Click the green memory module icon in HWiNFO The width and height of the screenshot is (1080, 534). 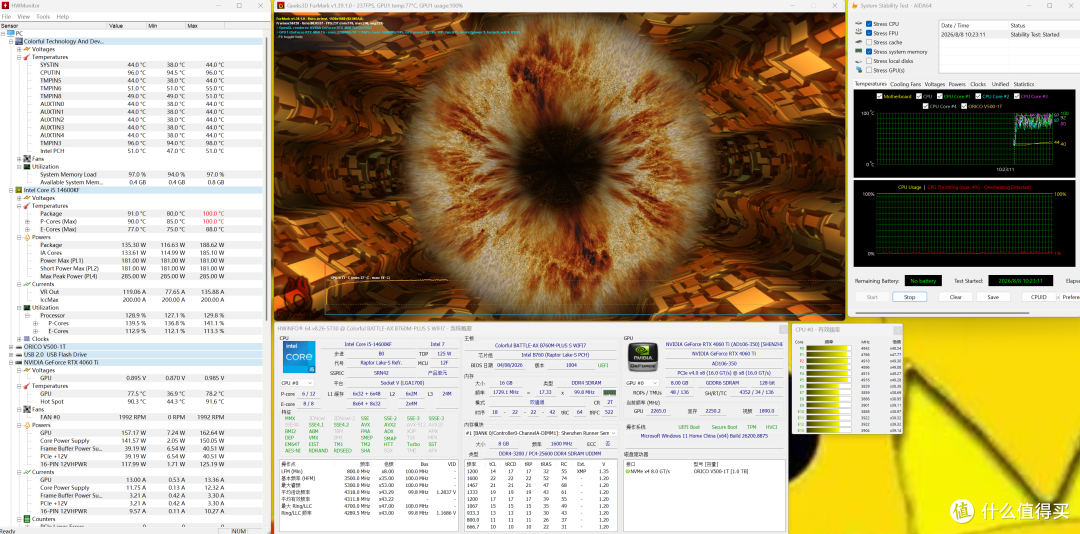click(x=610, y=391)
